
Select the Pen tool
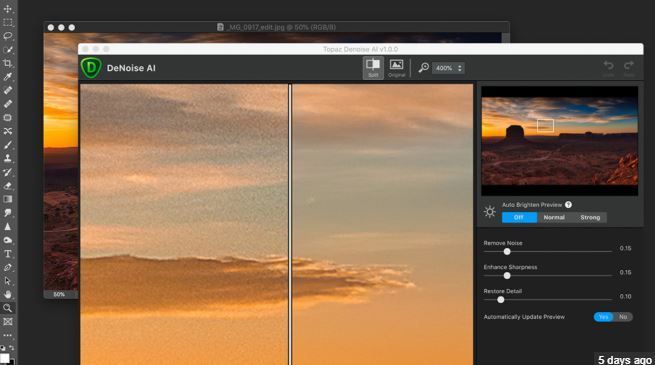8,267
